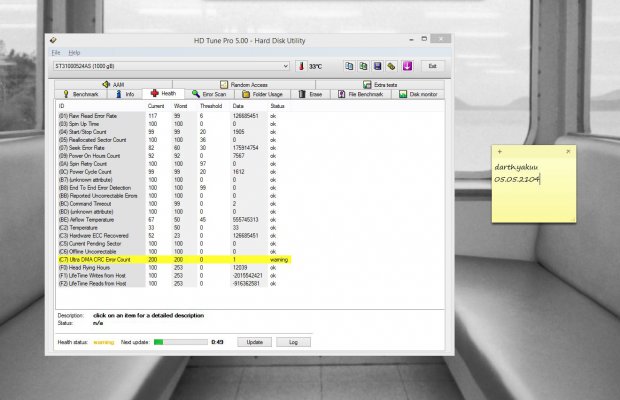Select the Seek Error Rate row

tap(174, 148)
